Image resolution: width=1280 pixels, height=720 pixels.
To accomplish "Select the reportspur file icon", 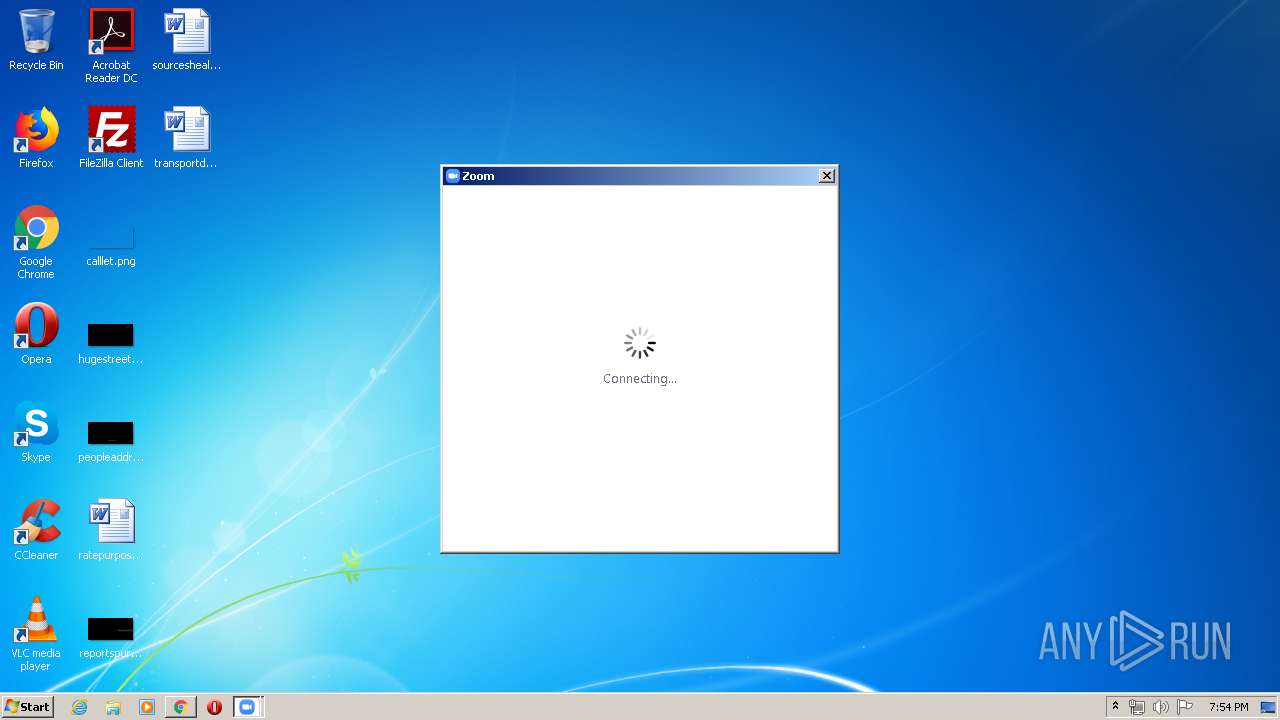I will point(111,637).
